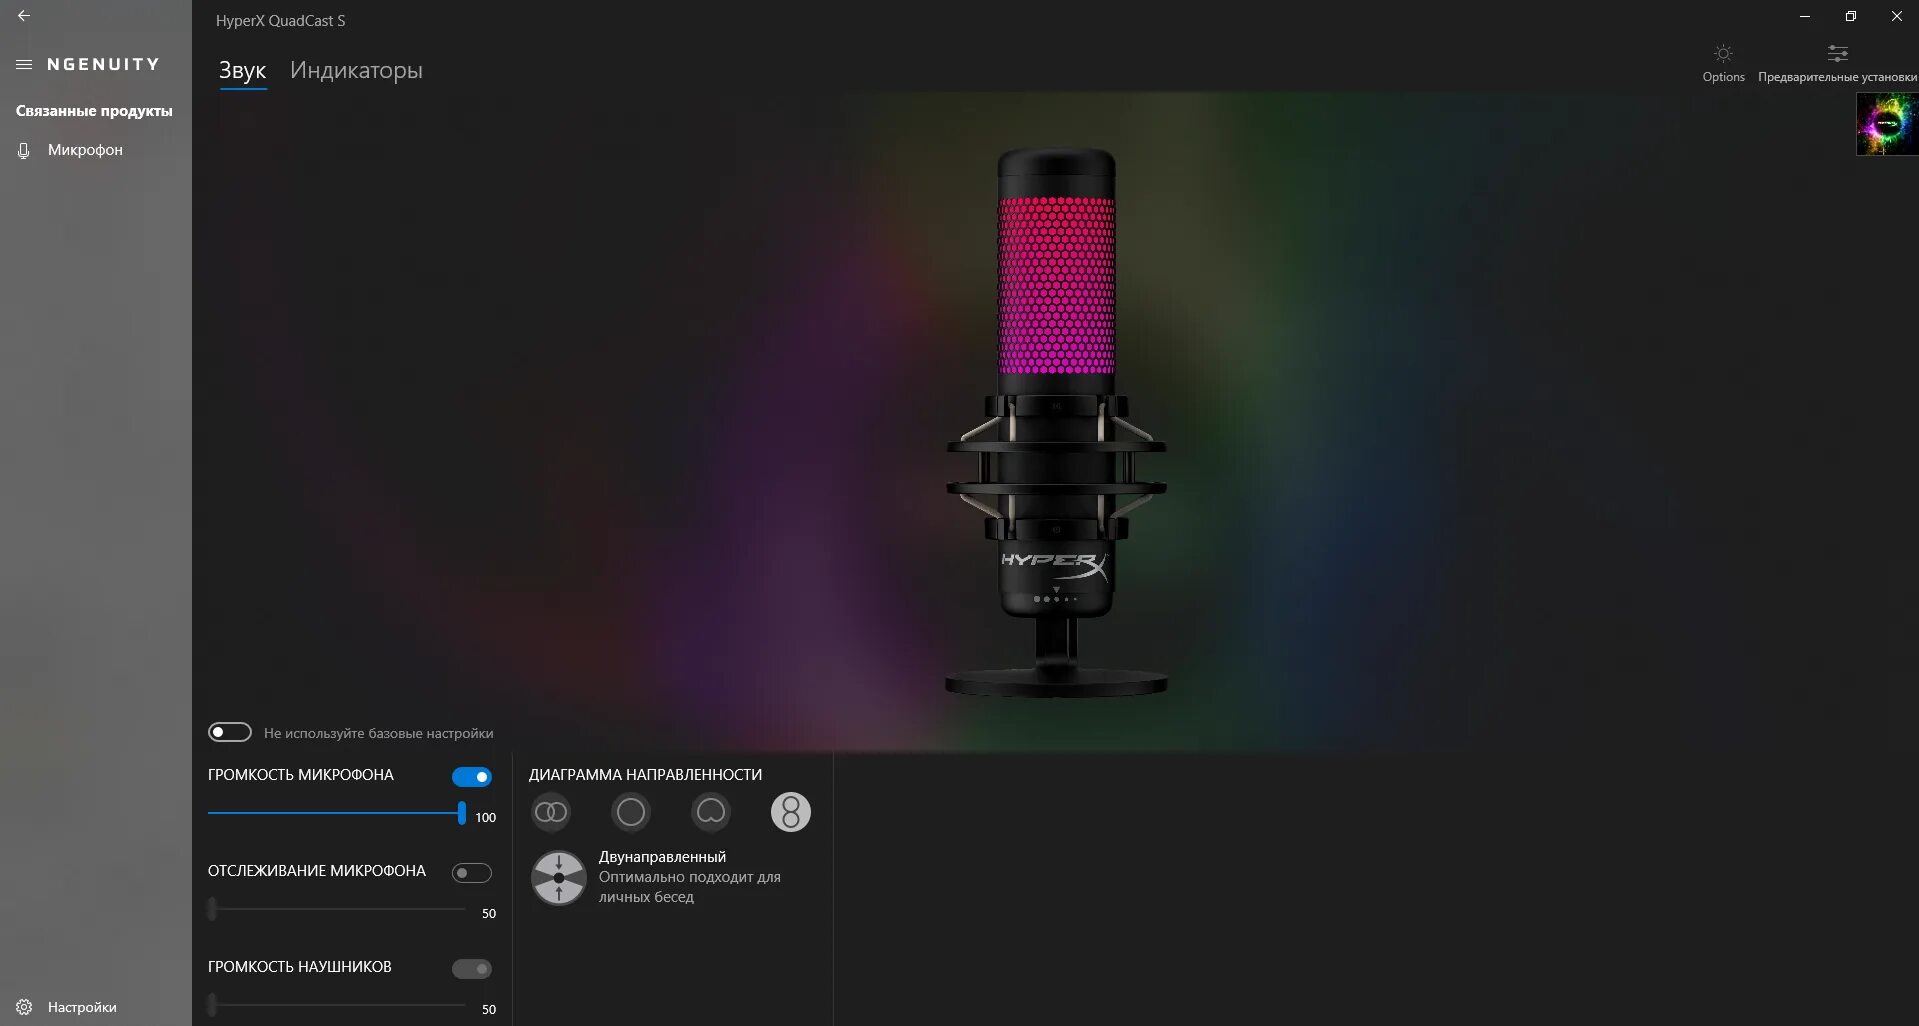This screenshot has width=1919, height=1026.
Task: Restore down the NGENUITY window
Action: 1850,16
